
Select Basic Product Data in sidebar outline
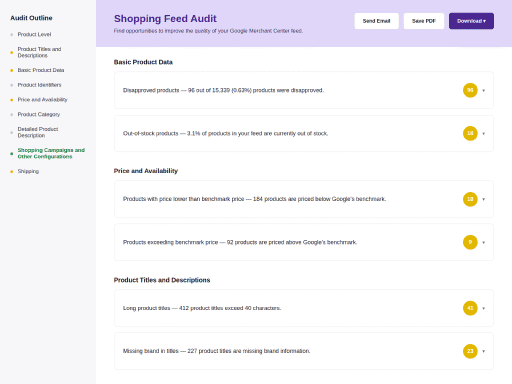[41, 70]
